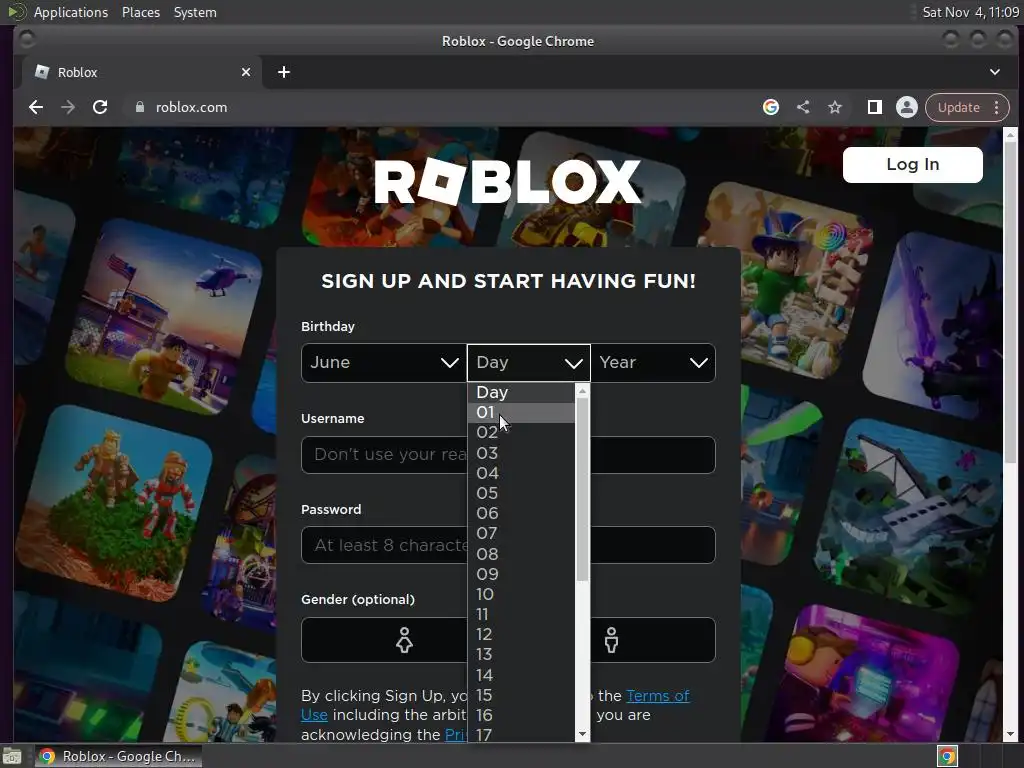Image resolution: width=1024 pixels, height=768 pixels.
Task: Click the MATE logo in top panel
Action: pos(16,12)
